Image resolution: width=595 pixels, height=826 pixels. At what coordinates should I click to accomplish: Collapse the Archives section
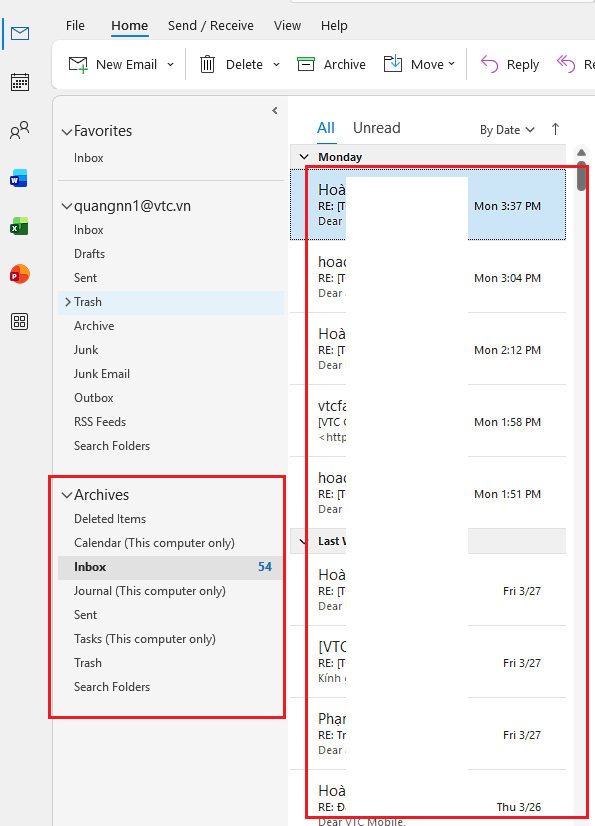point(66,495)
